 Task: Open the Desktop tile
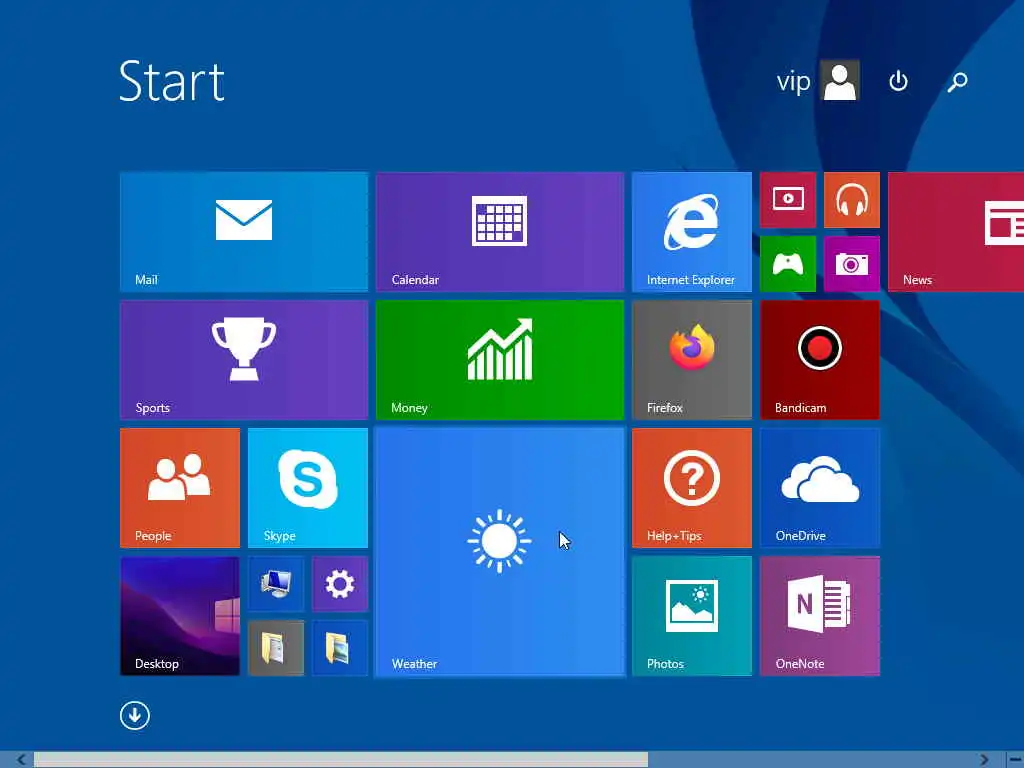[x=180, y=616]
